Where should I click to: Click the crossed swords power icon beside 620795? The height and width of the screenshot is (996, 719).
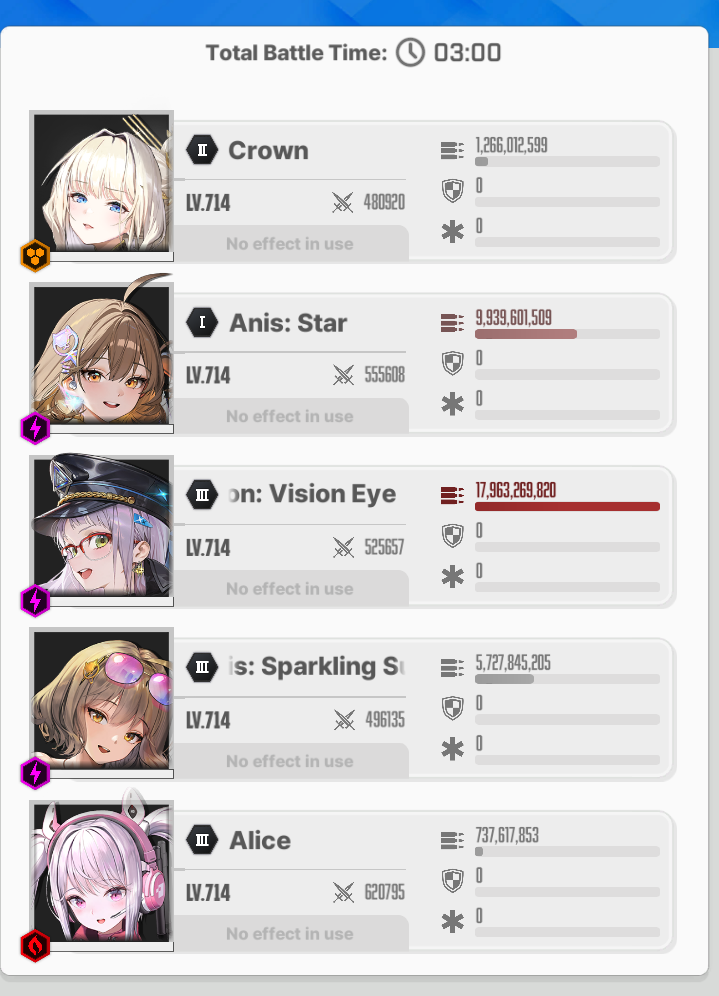click(344, 892)
